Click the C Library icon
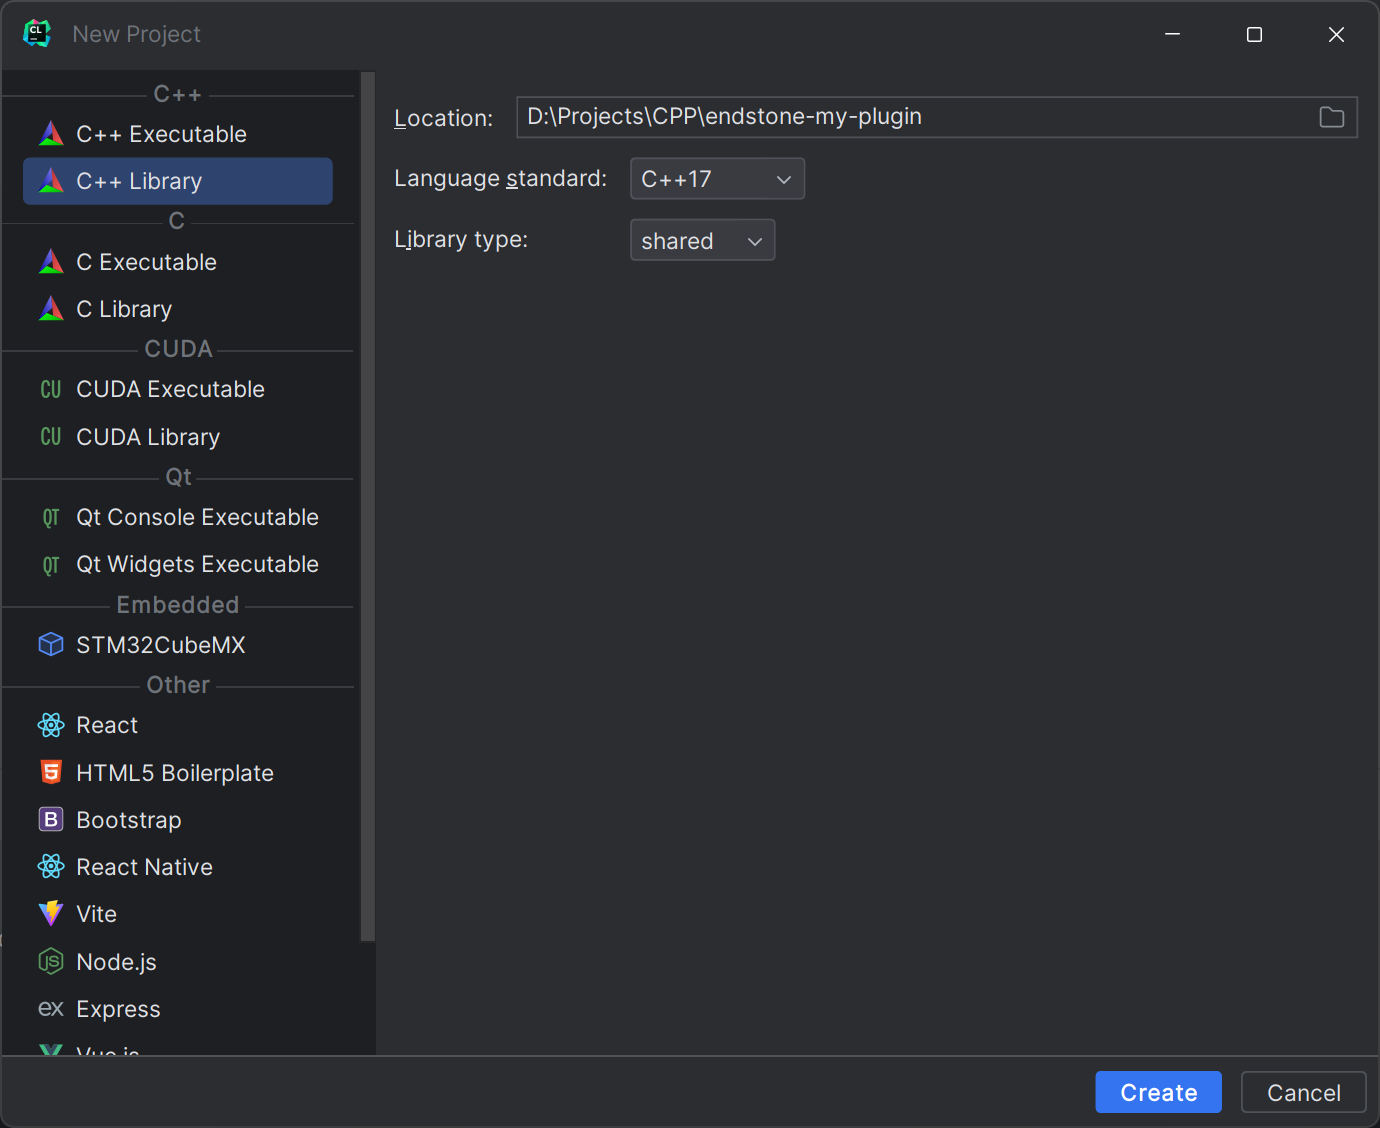The width and height of the screenshot is (1380, 1128). (50, 308)
